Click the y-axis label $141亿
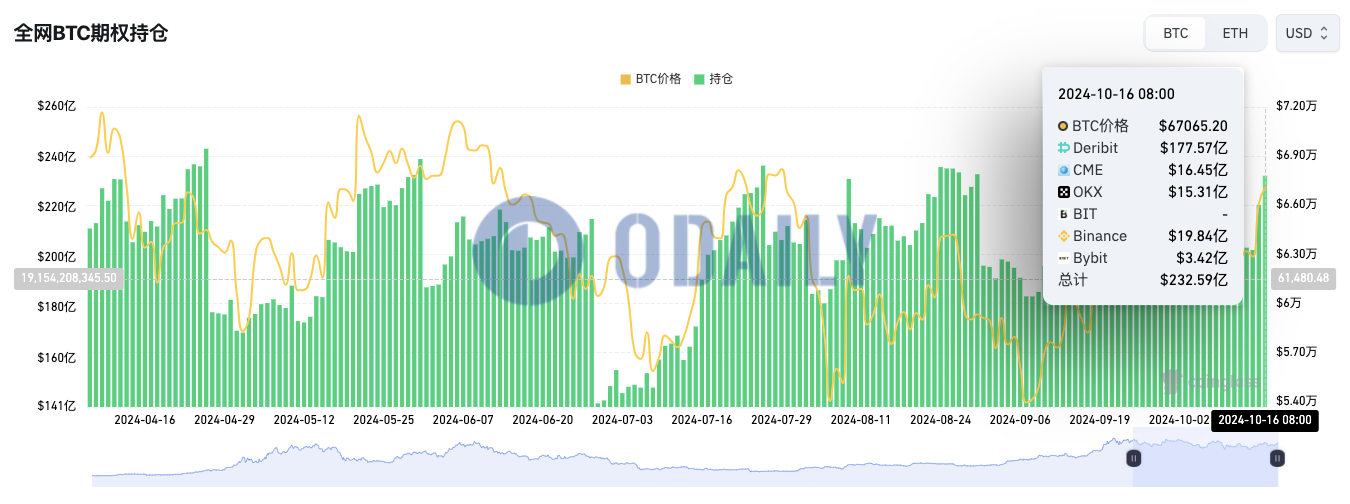1350x504 pixels. coord(57,406)
